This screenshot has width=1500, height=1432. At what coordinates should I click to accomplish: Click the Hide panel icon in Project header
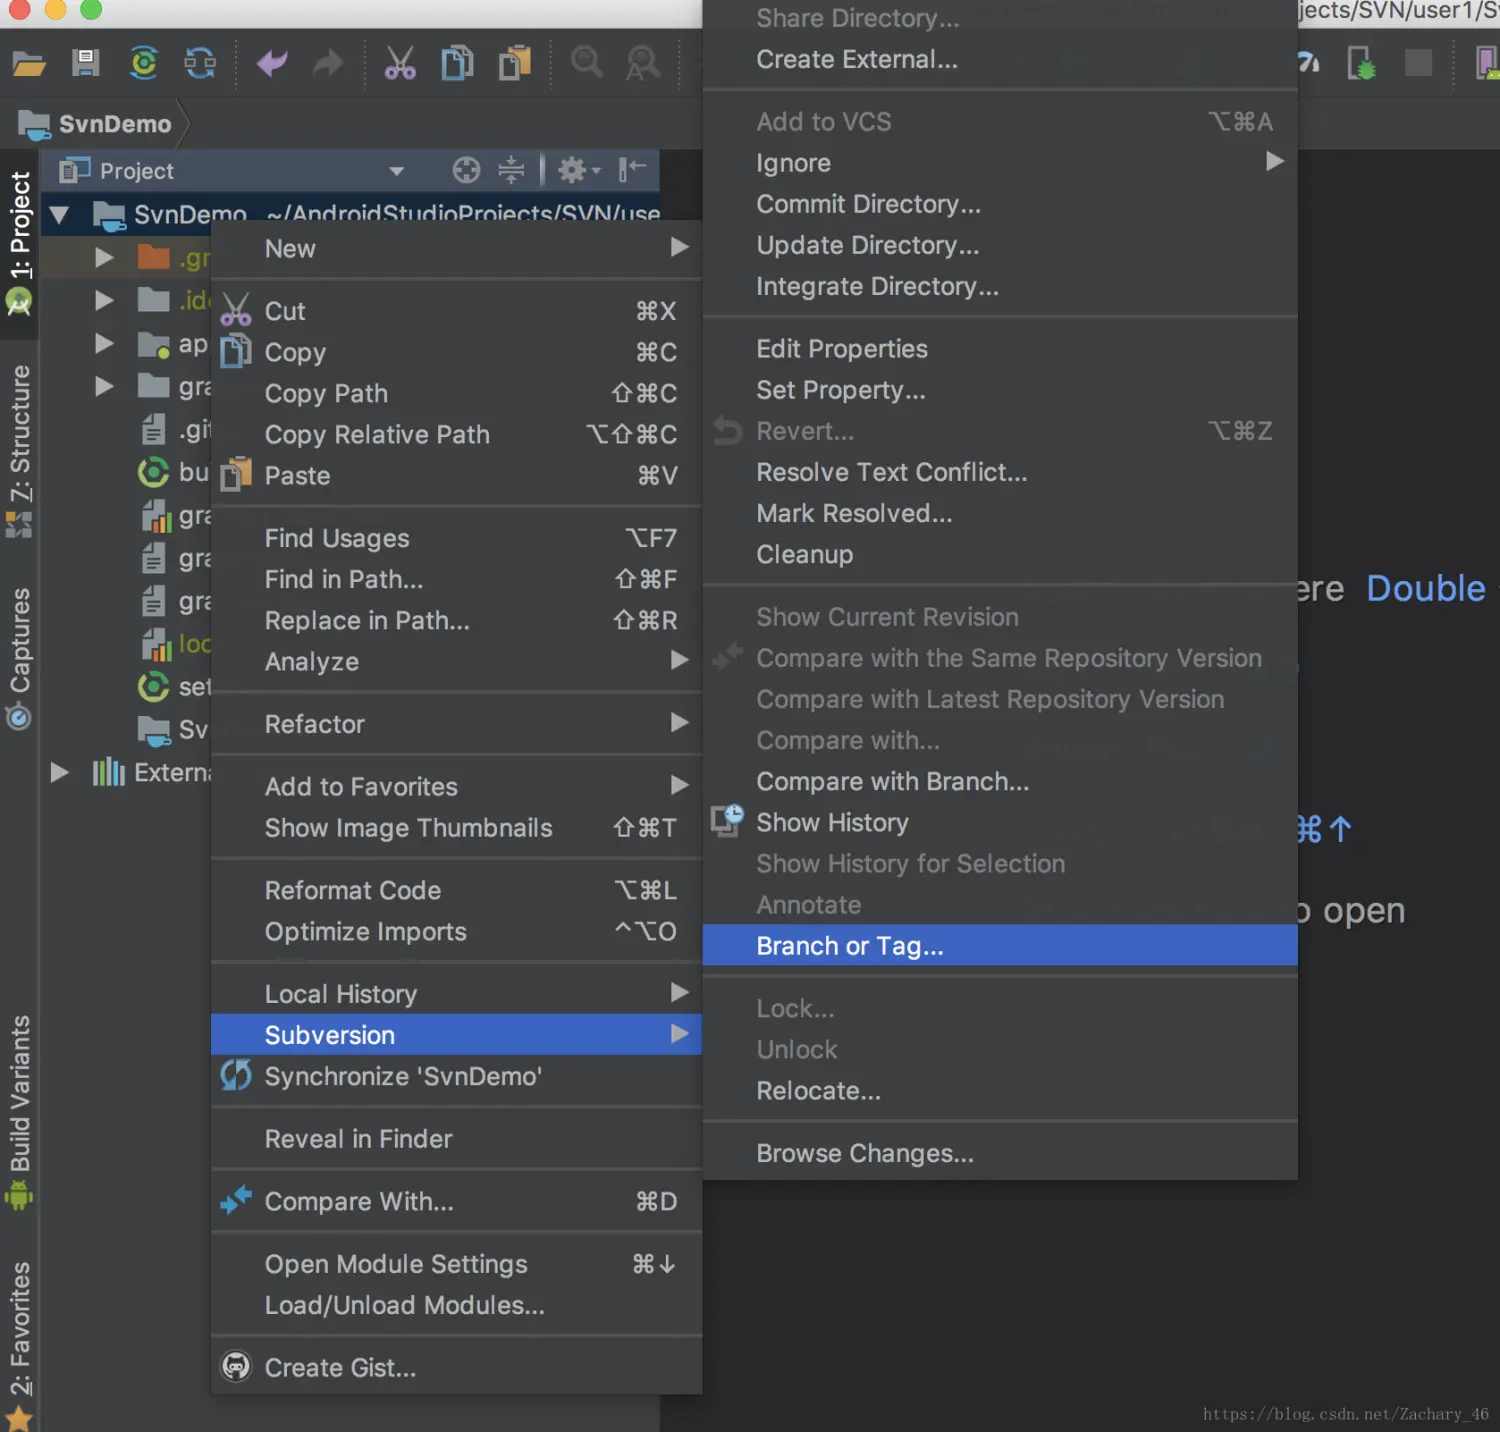tap(632, 169)
